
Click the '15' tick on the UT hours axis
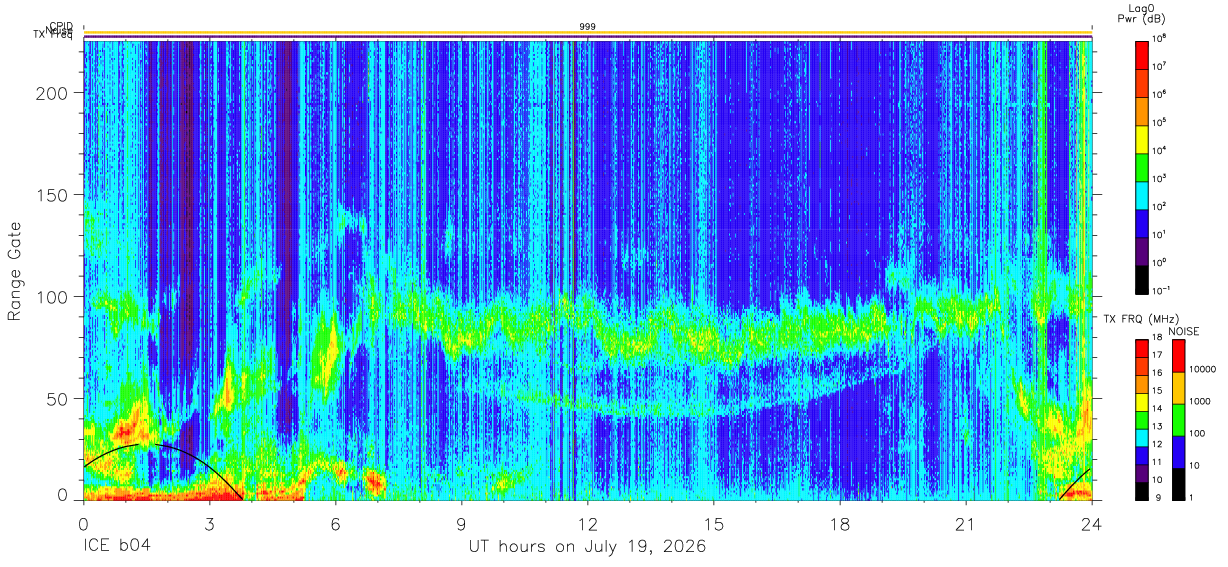[714, 524]
